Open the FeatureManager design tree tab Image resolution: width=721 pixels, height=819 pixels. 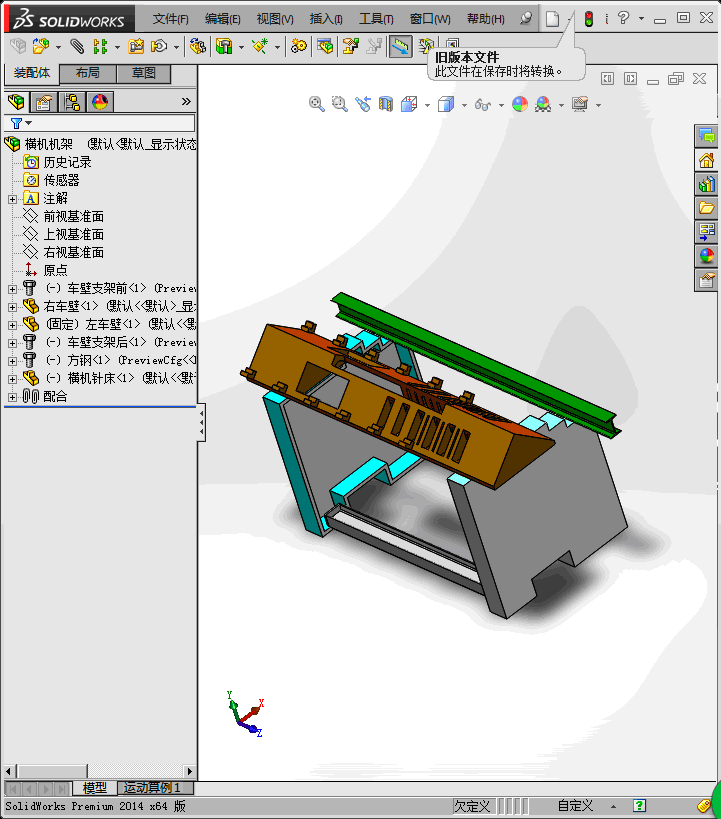click(x=17, y=102)
